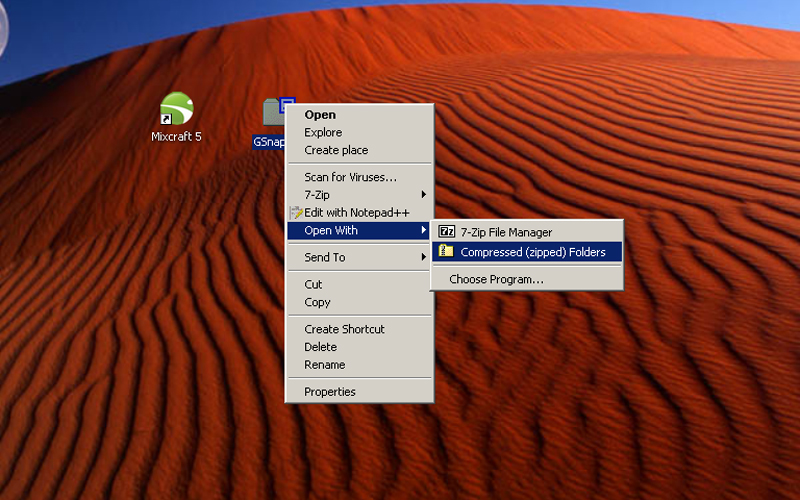Expand the 7-Zip submenu arrow
The width and height of the screenshot is (800, 500).
coord(423,194)
